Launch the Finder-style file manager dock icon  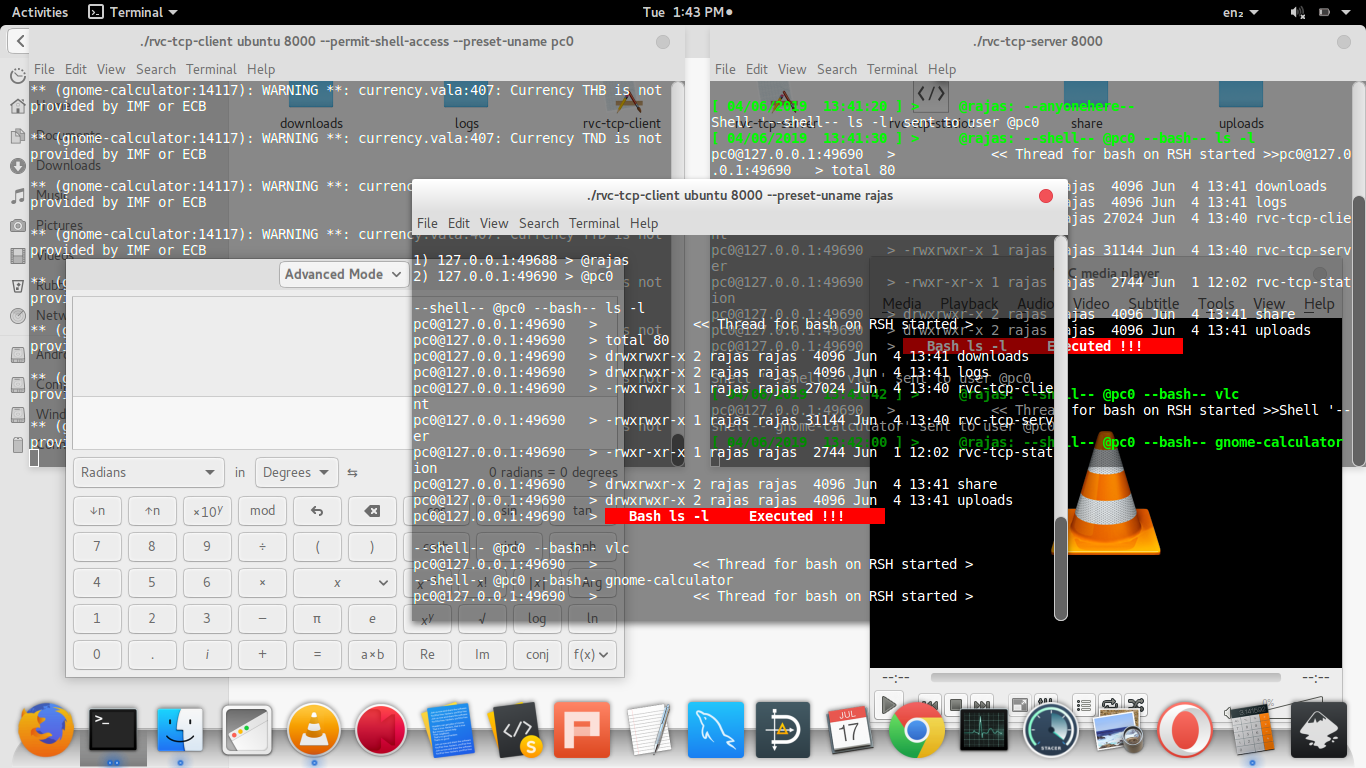click(181, 729)
